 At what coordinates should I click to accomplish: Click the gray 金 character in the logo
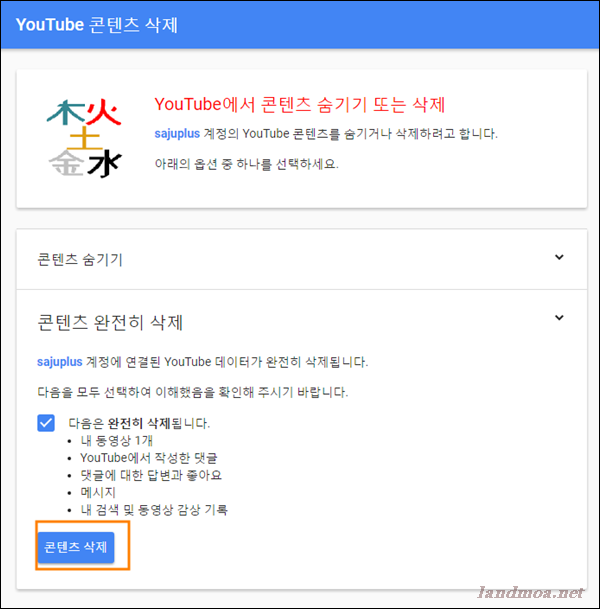pos(66,163)
